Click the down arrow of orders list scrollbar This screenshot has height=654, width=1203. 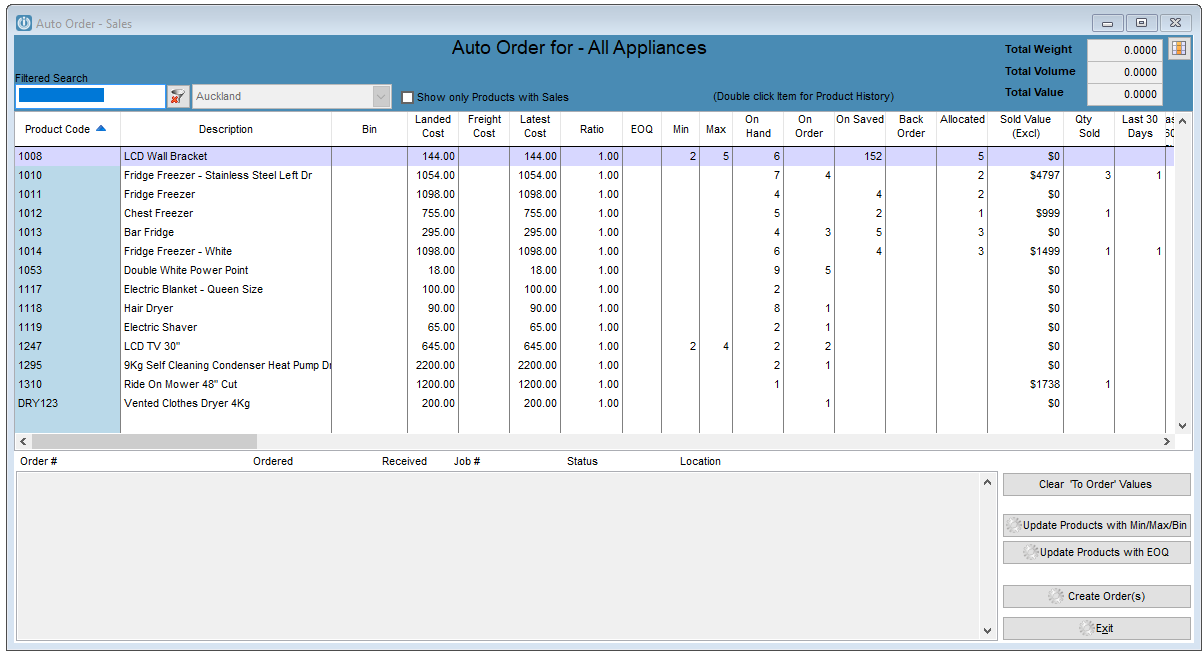[988, 631]
